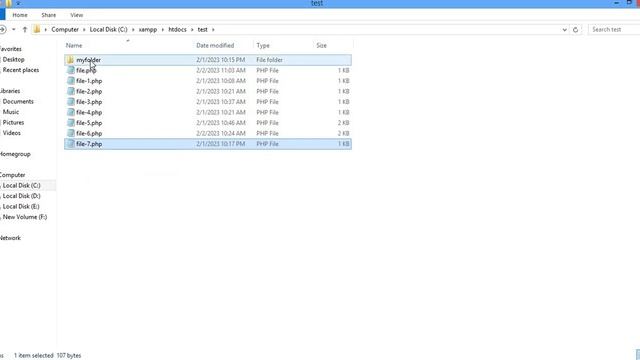Select the file-4.php icon
Image resolution: width=640 pixels, height=360 pixels.
click(71, 112)
